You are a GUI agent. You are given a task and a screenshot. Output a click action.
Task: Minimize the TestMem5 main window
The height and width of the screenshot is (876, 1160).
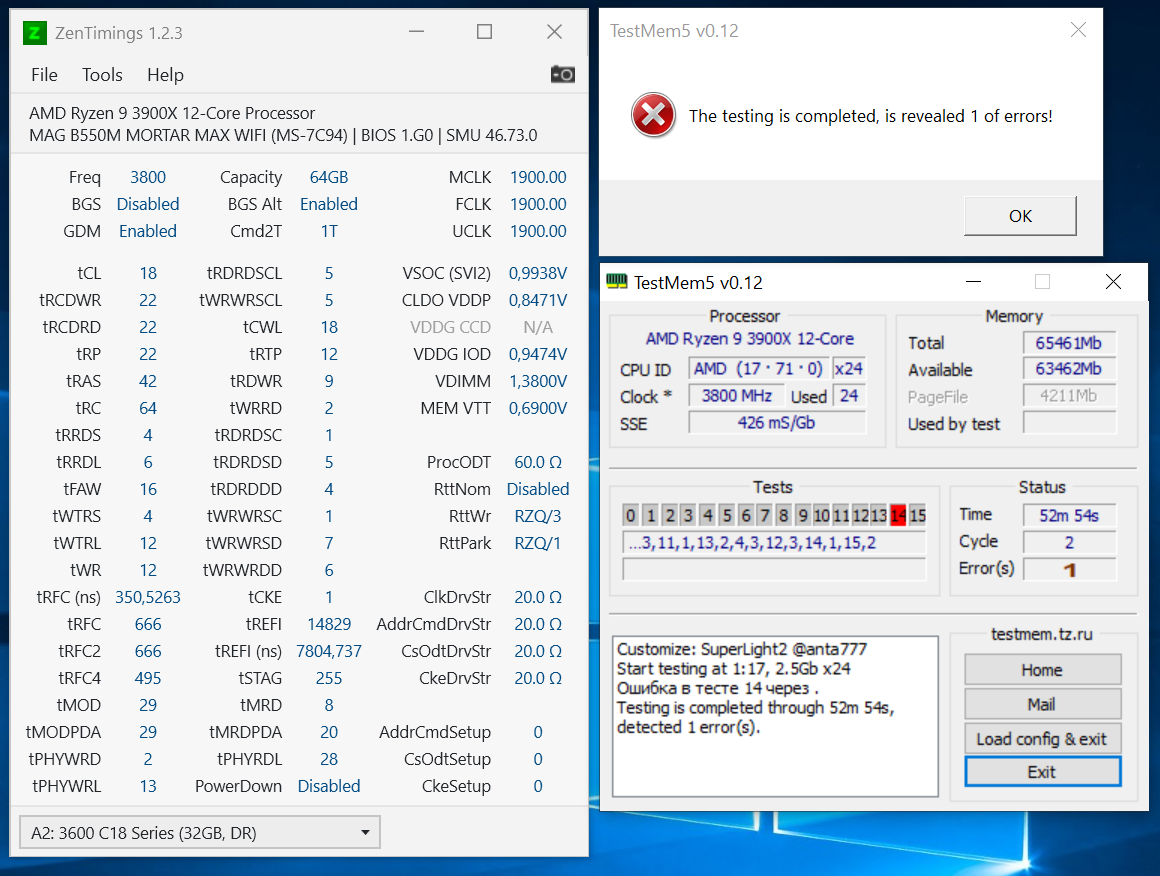pos(974,282)
